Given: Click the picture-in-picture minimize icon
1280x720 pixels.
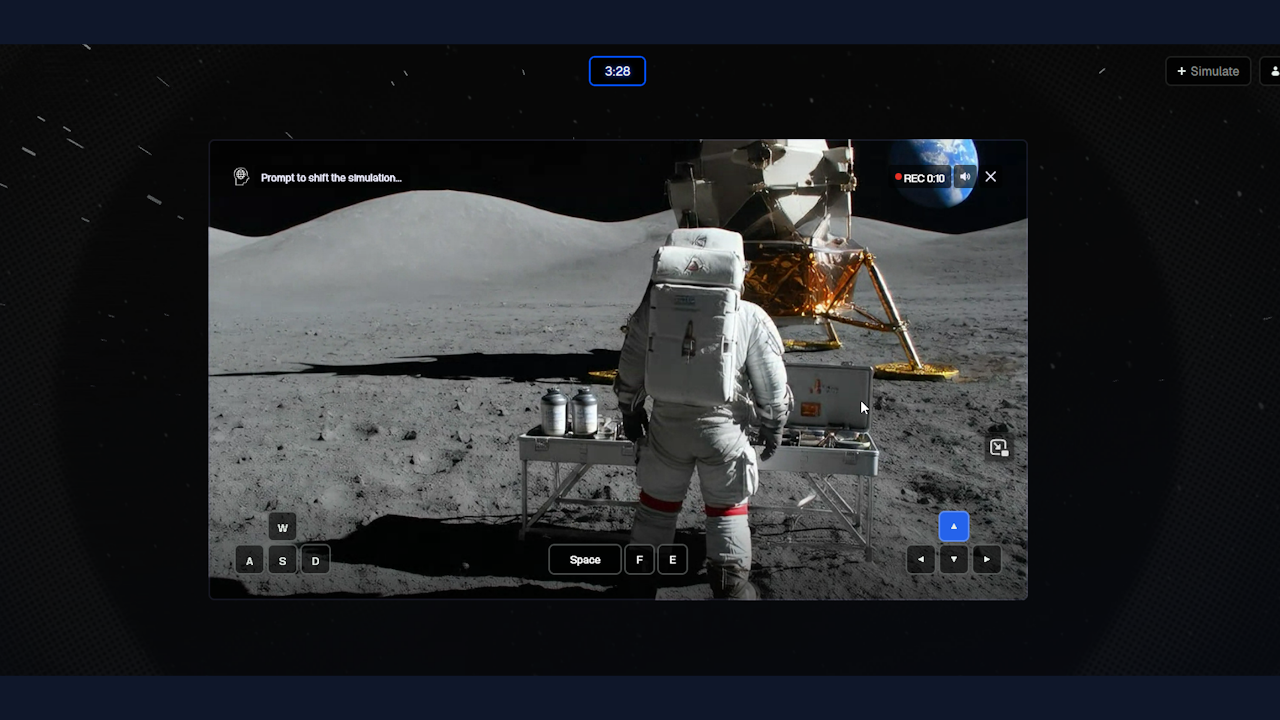Looking at the screenshot, I should pyautogui.click(x=998, y=447).
